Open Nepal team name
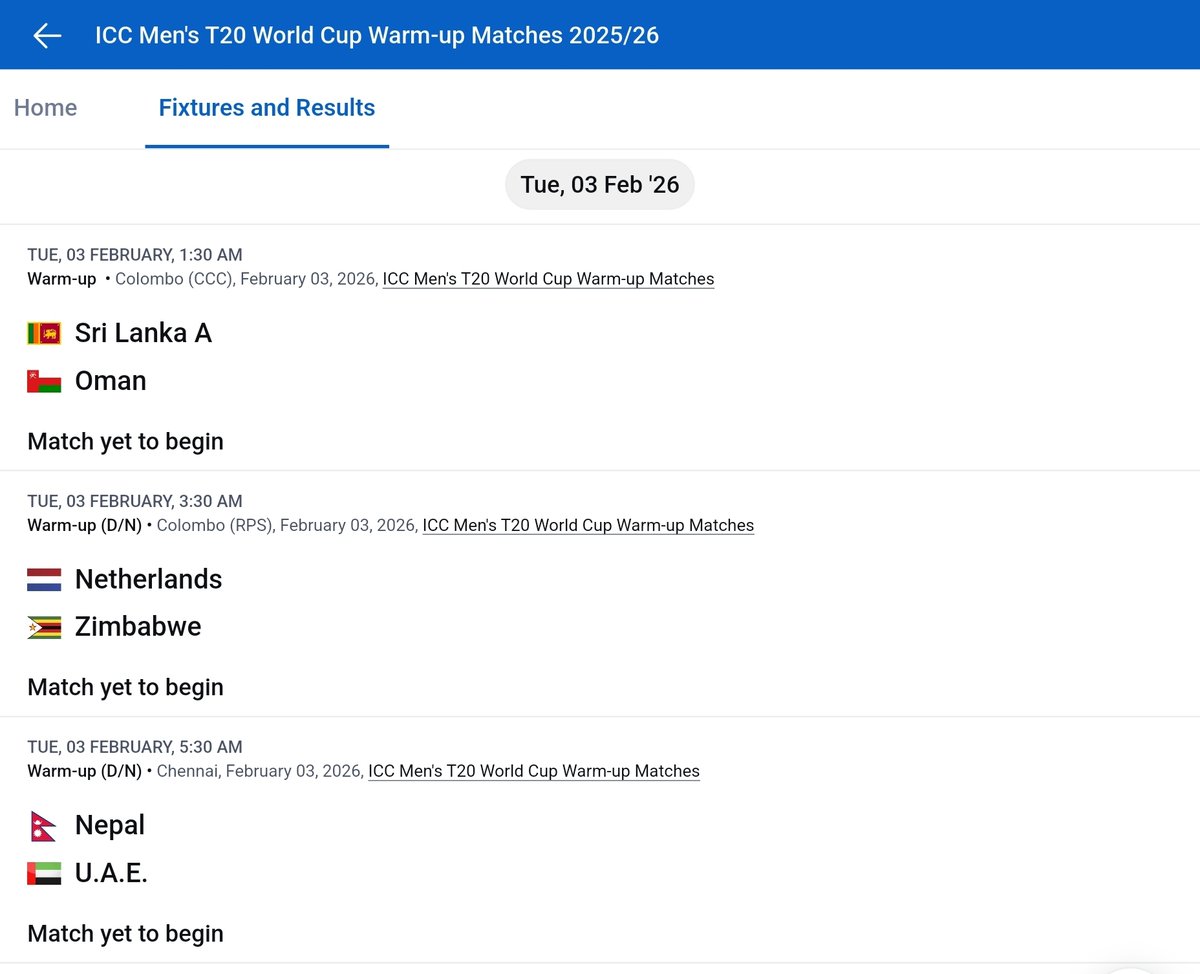The height and width of the screenshot is (974, 1200). click(x=110, y=825)
